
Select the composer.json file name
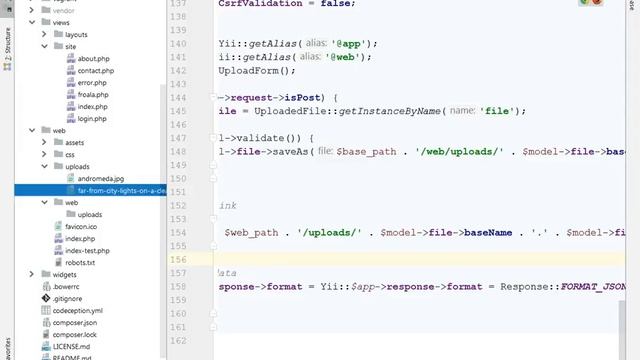(x=75, y=322)
